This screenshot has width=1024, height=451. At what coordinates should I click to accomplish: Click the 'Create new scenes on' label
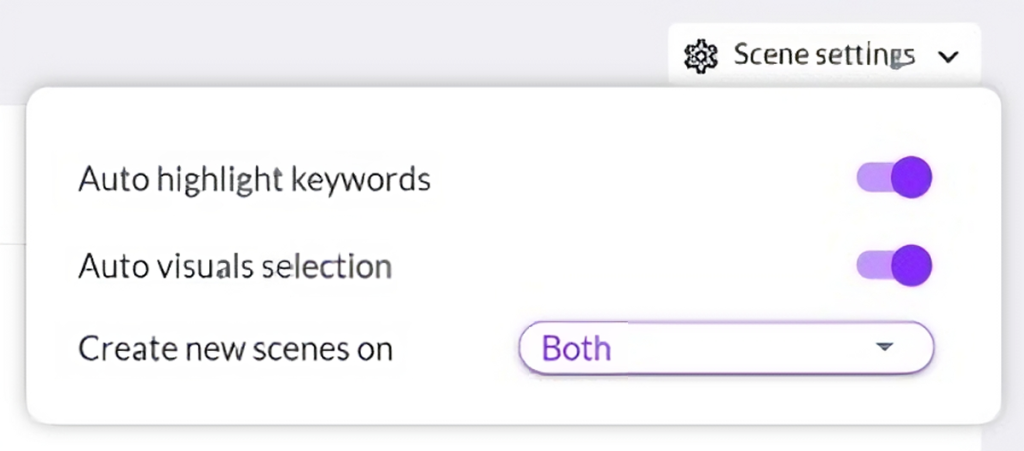pyautogui.click(x=235, y=349)
